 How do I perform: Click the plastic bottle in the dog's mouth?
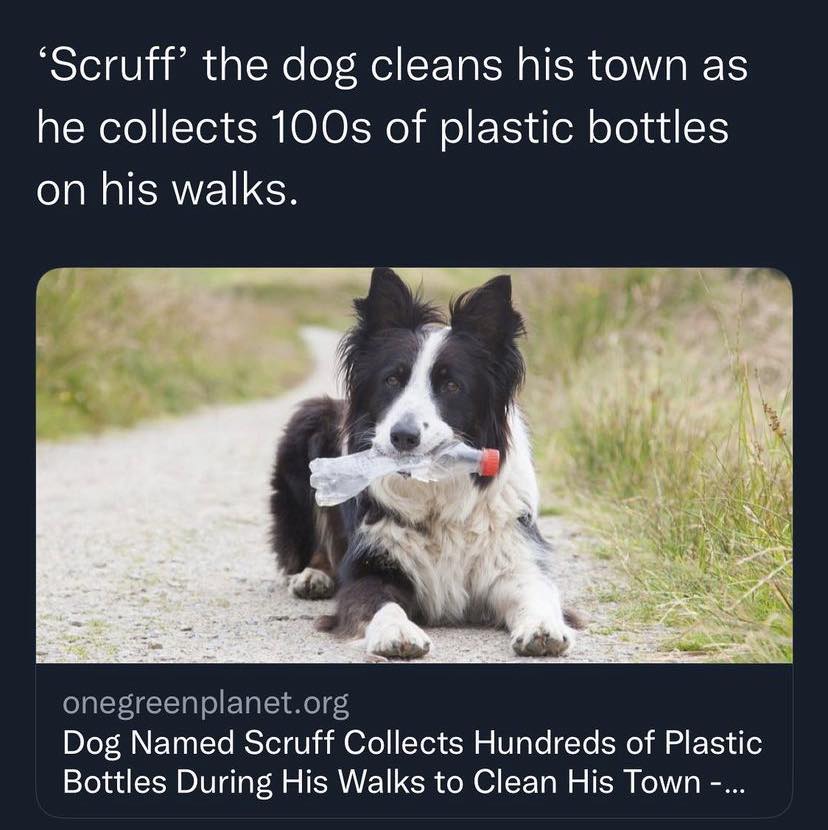[x=404, y=471]
